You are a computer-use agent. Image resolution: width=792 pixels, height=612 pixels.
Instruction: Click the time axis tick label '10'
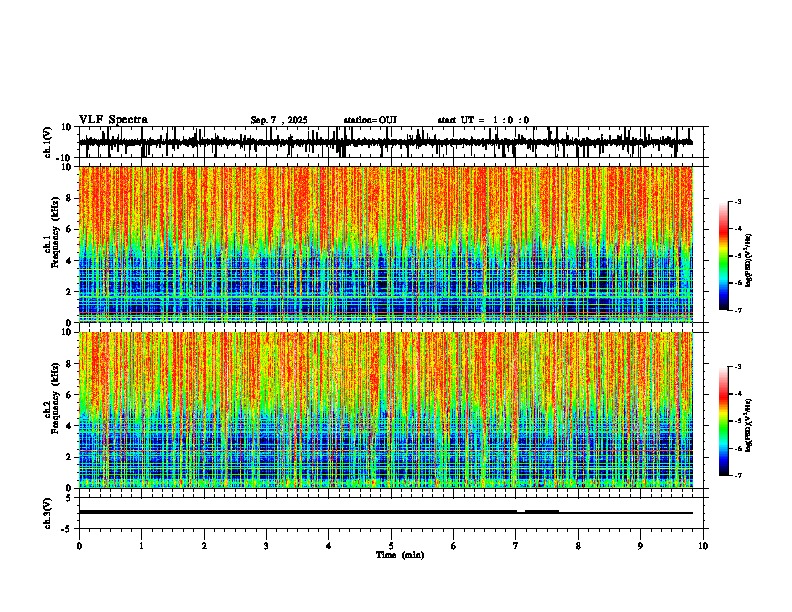pyautogui.click(x=703, y=546)
